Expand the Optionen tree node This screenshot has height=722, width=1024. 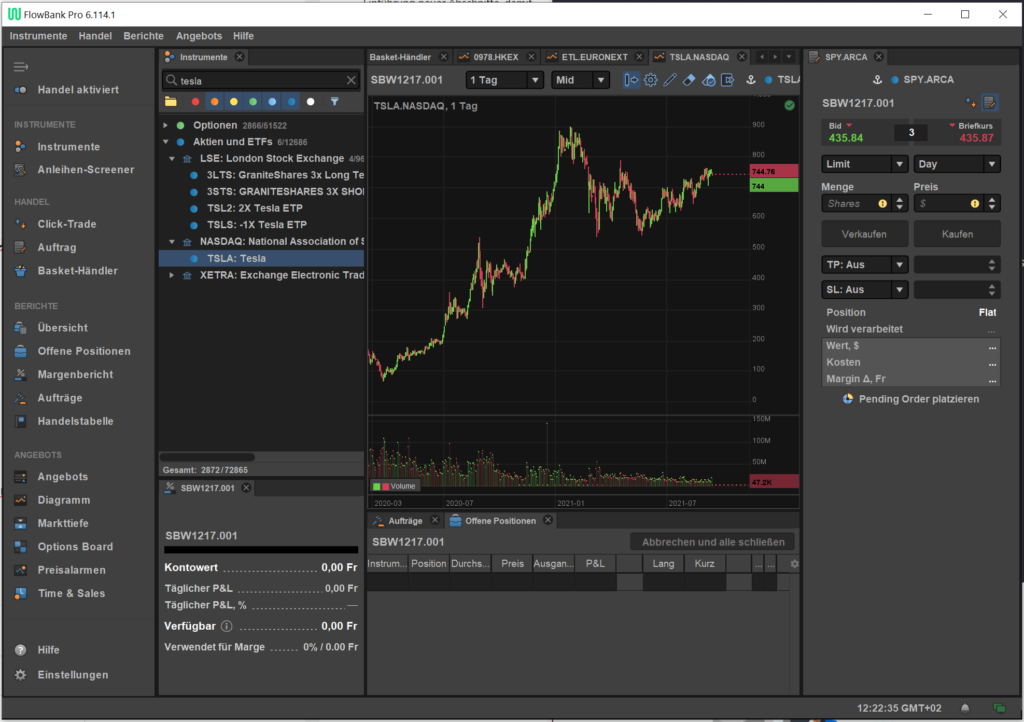165,125
